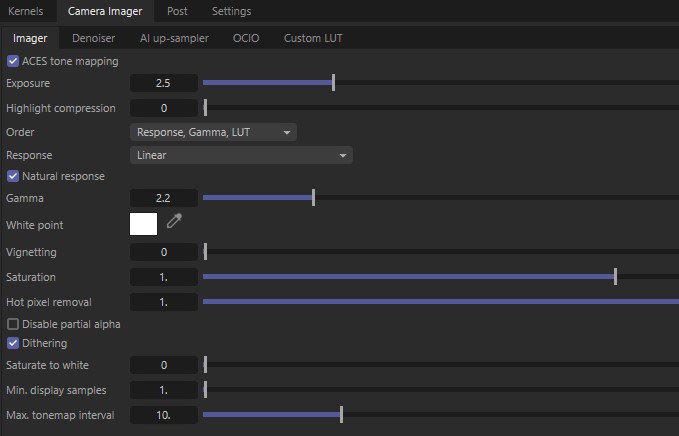
Task: Click the Max. tonemap interval value field
Action: point(164,414)
